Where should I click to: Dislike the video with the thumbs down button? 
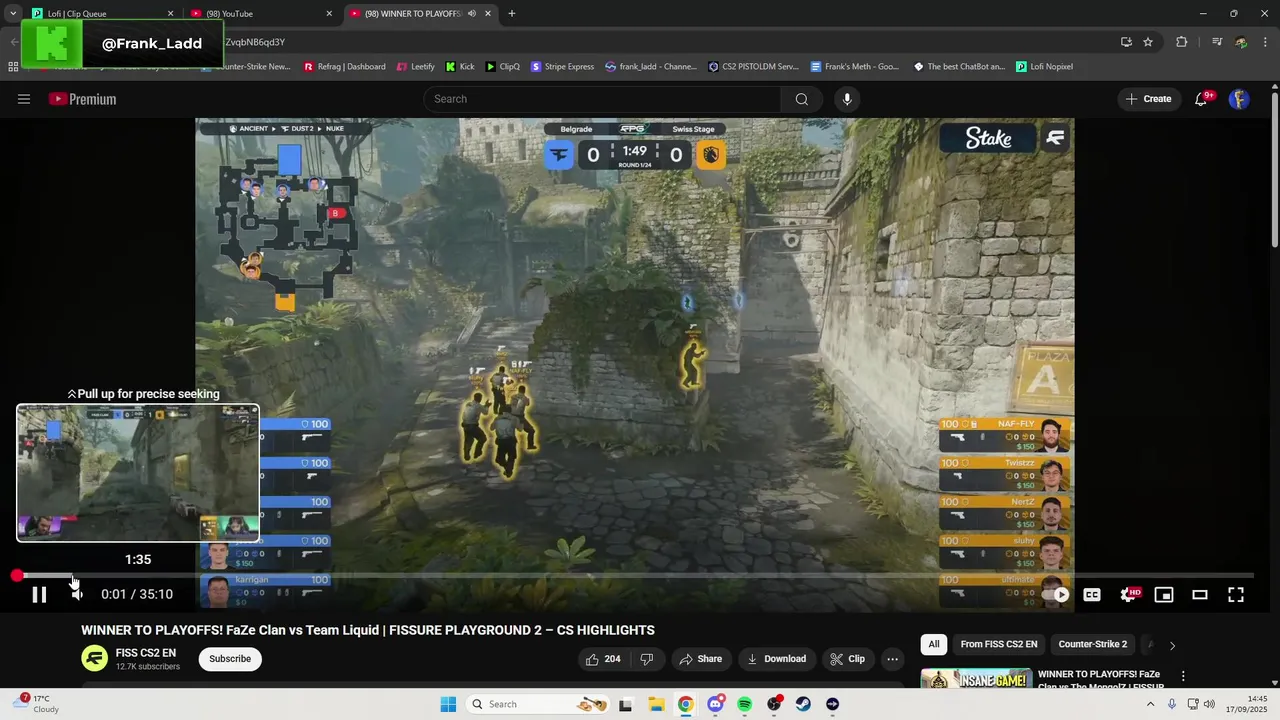(x=647, y=659)
